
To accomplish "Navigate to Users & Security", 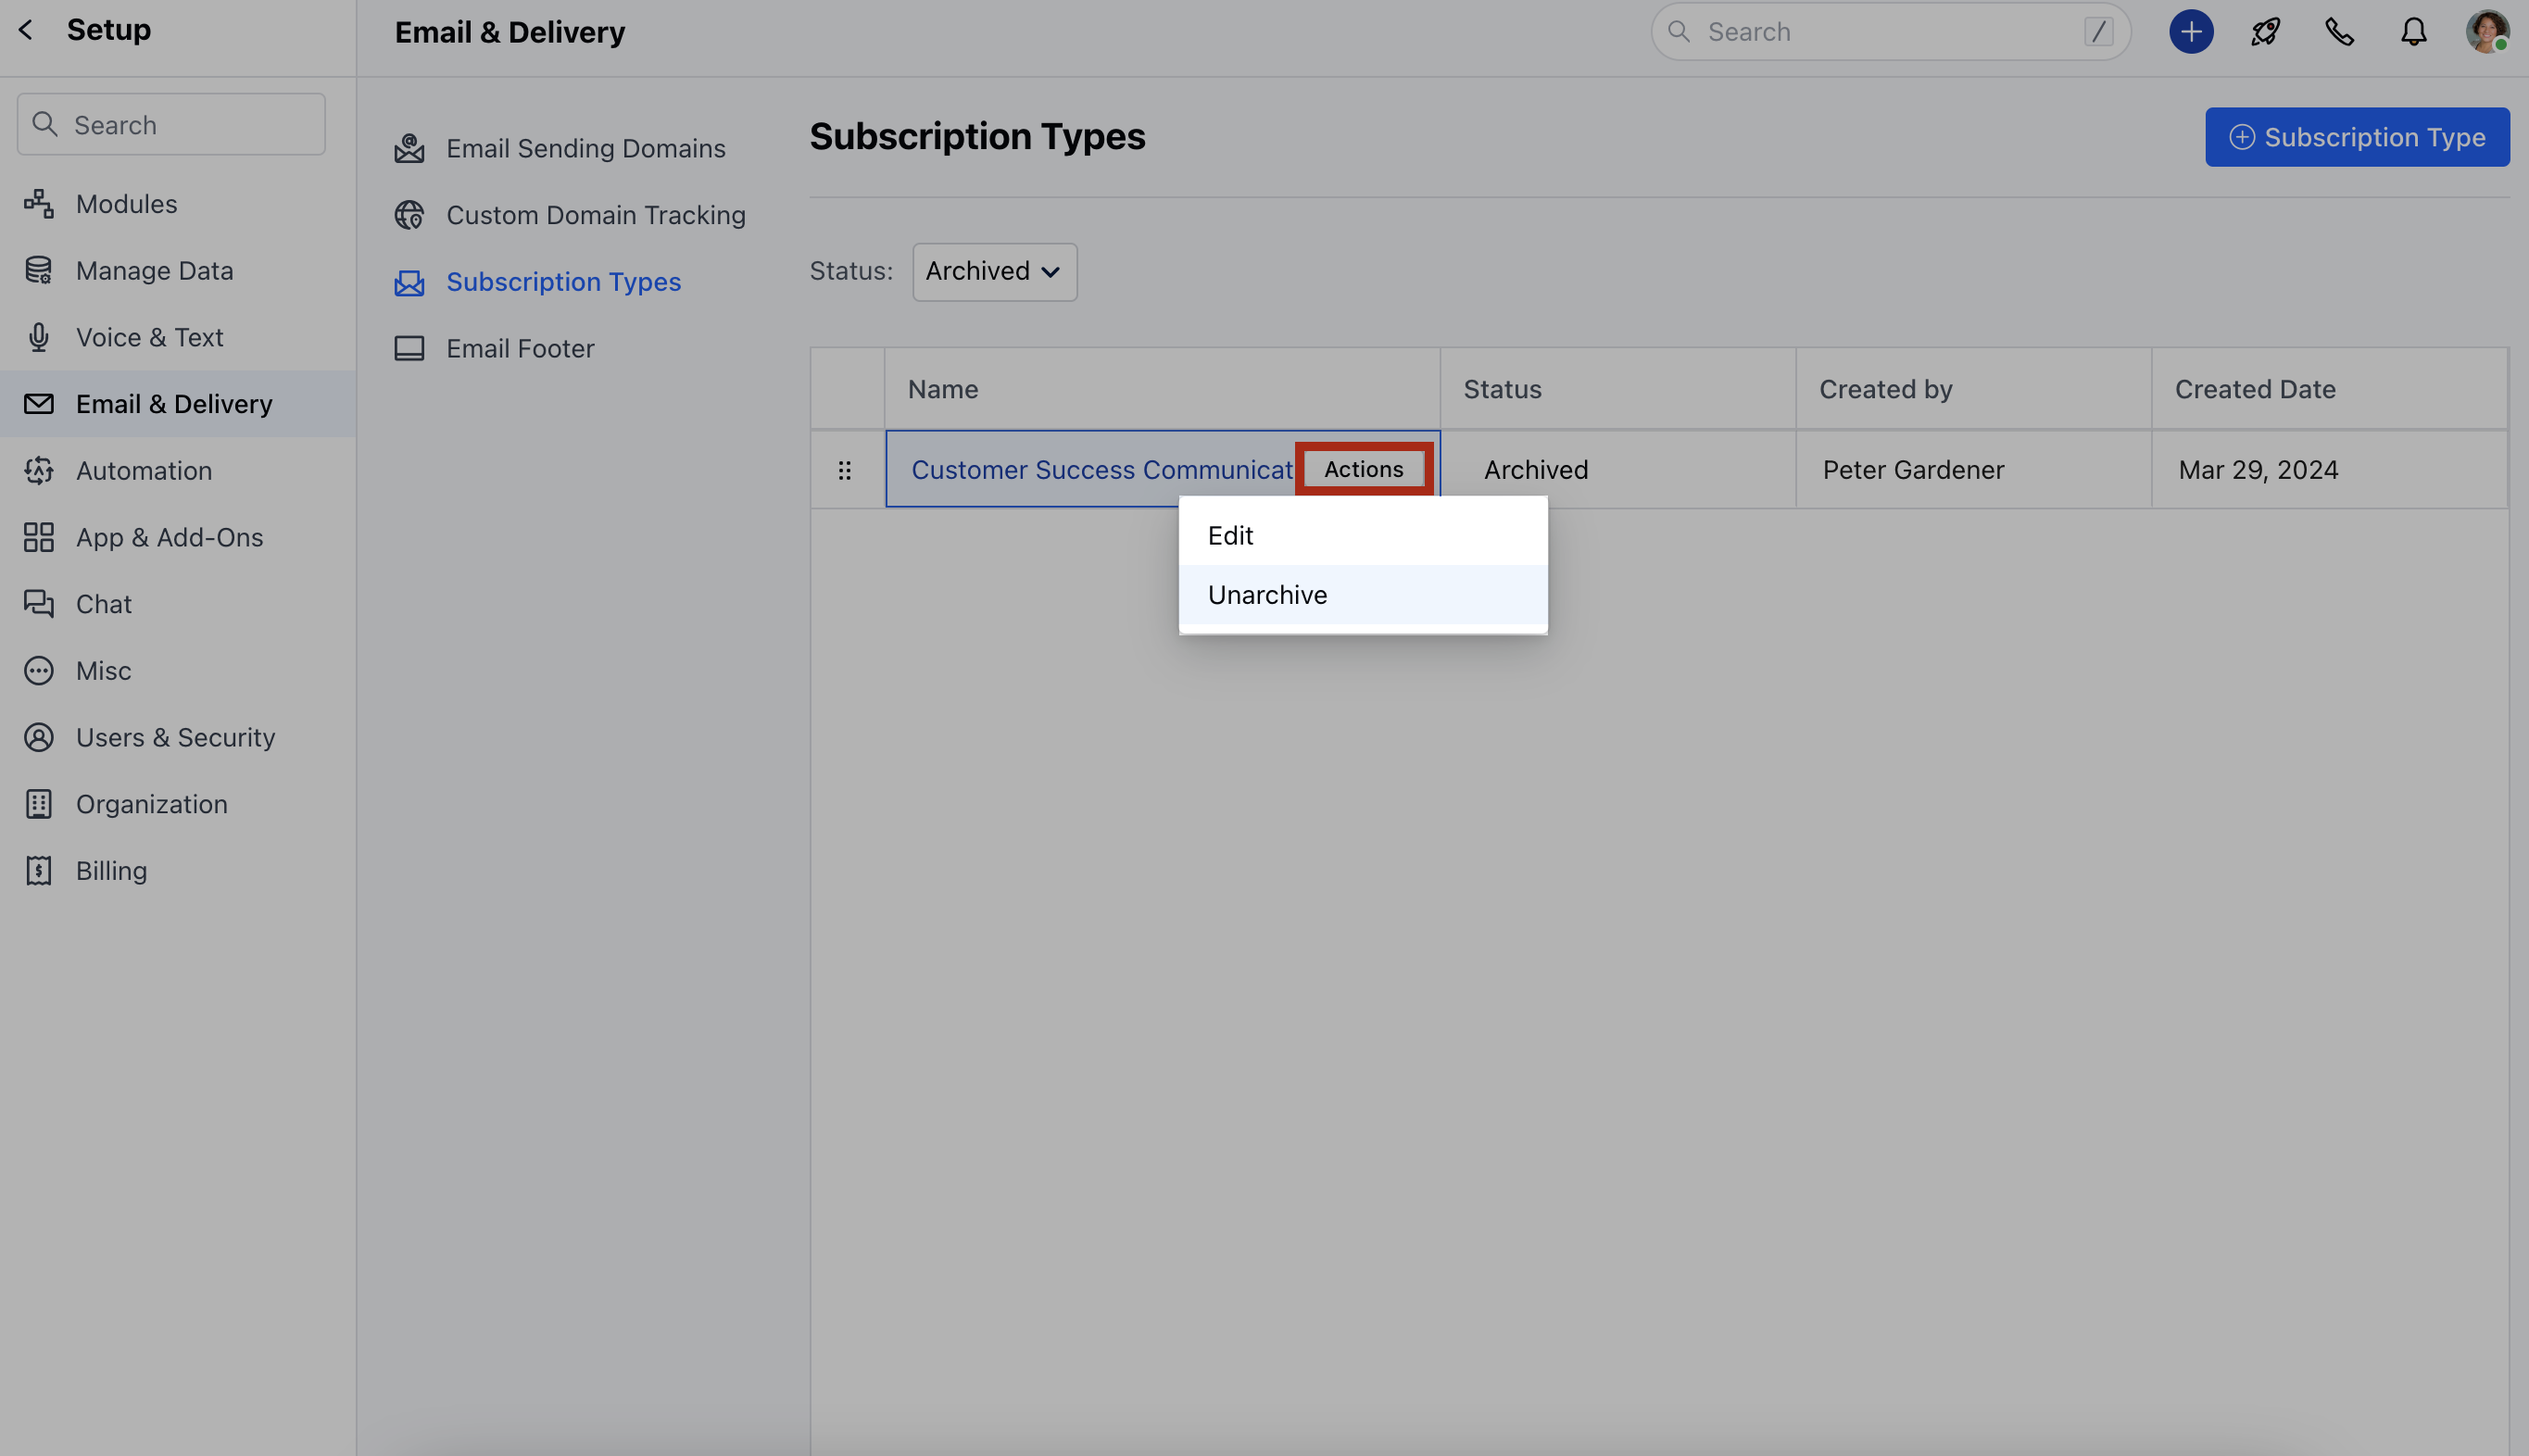I will [x=175, y=738].
